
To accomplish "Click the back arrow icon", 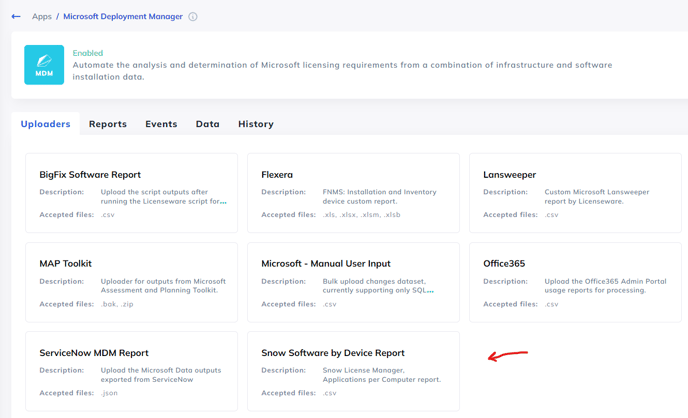I will click(x=16, y=17).
